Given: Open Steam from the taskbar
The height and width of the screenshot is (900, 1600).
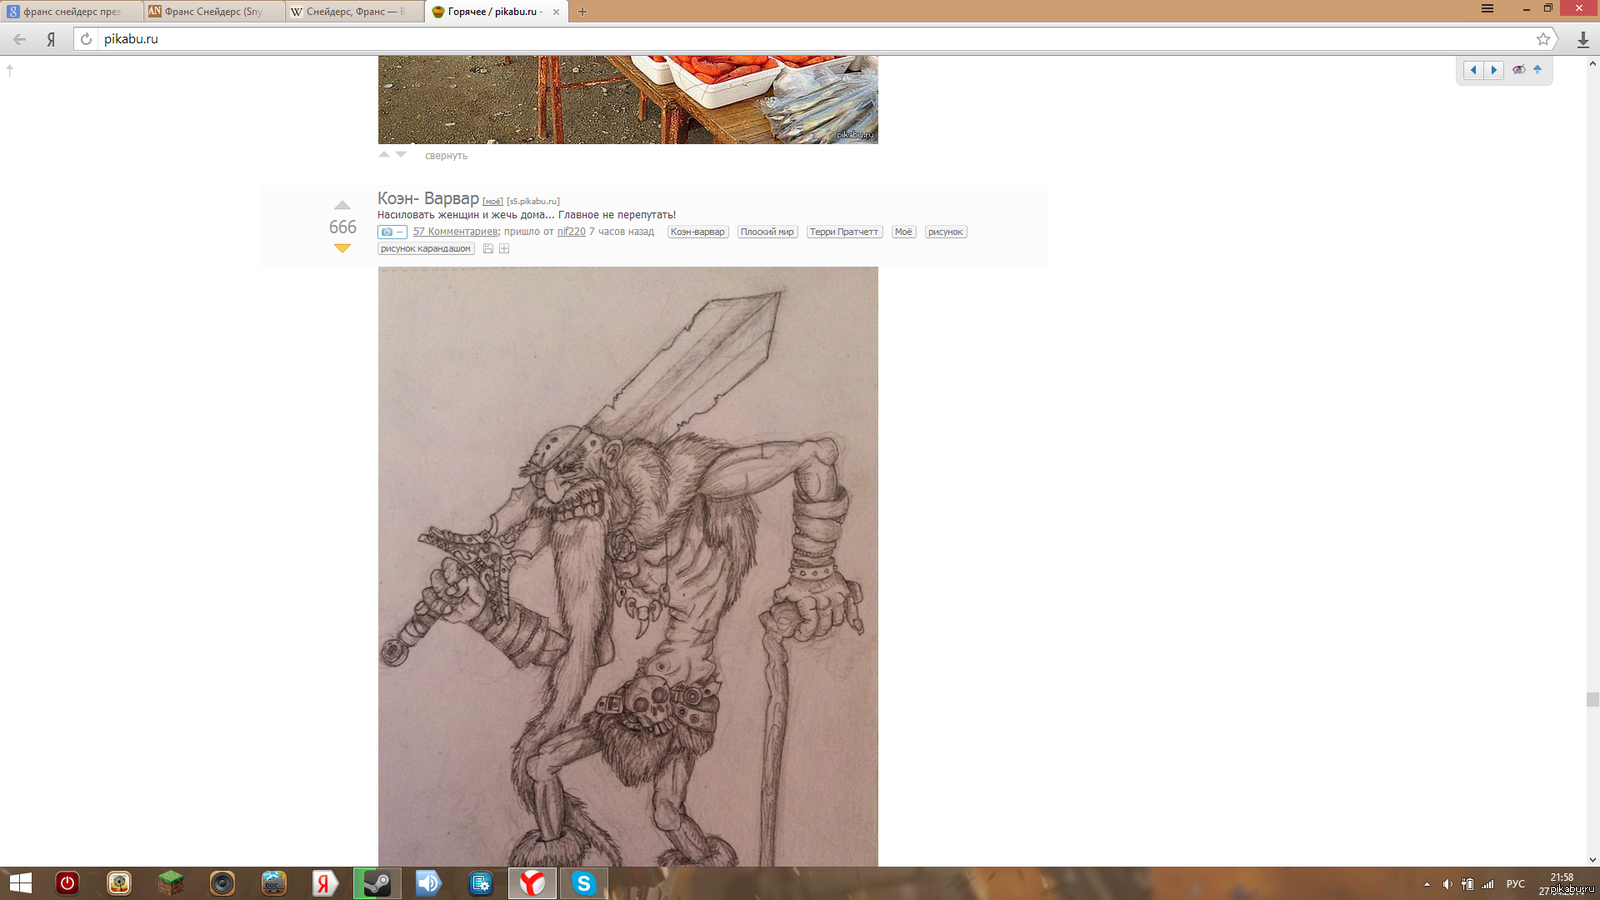Looking at the screenshot, I should [x=377, y=883].
